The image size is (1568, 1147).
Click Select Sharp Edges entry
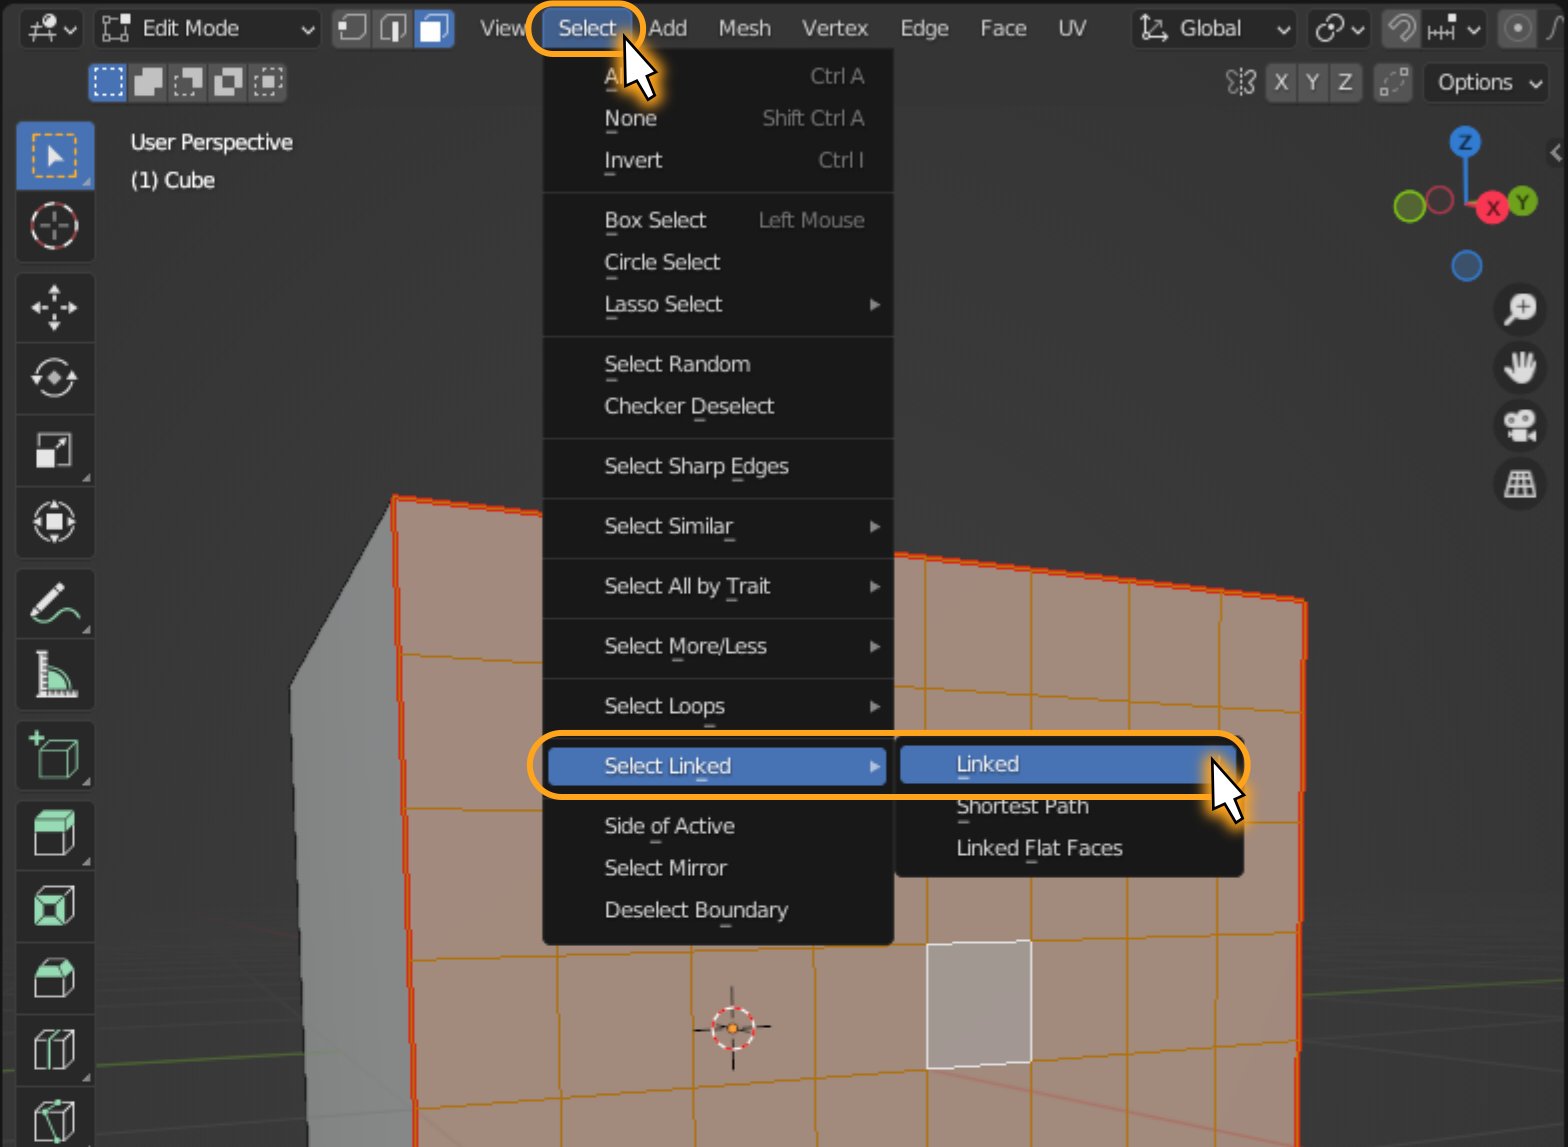coord(696,466)
